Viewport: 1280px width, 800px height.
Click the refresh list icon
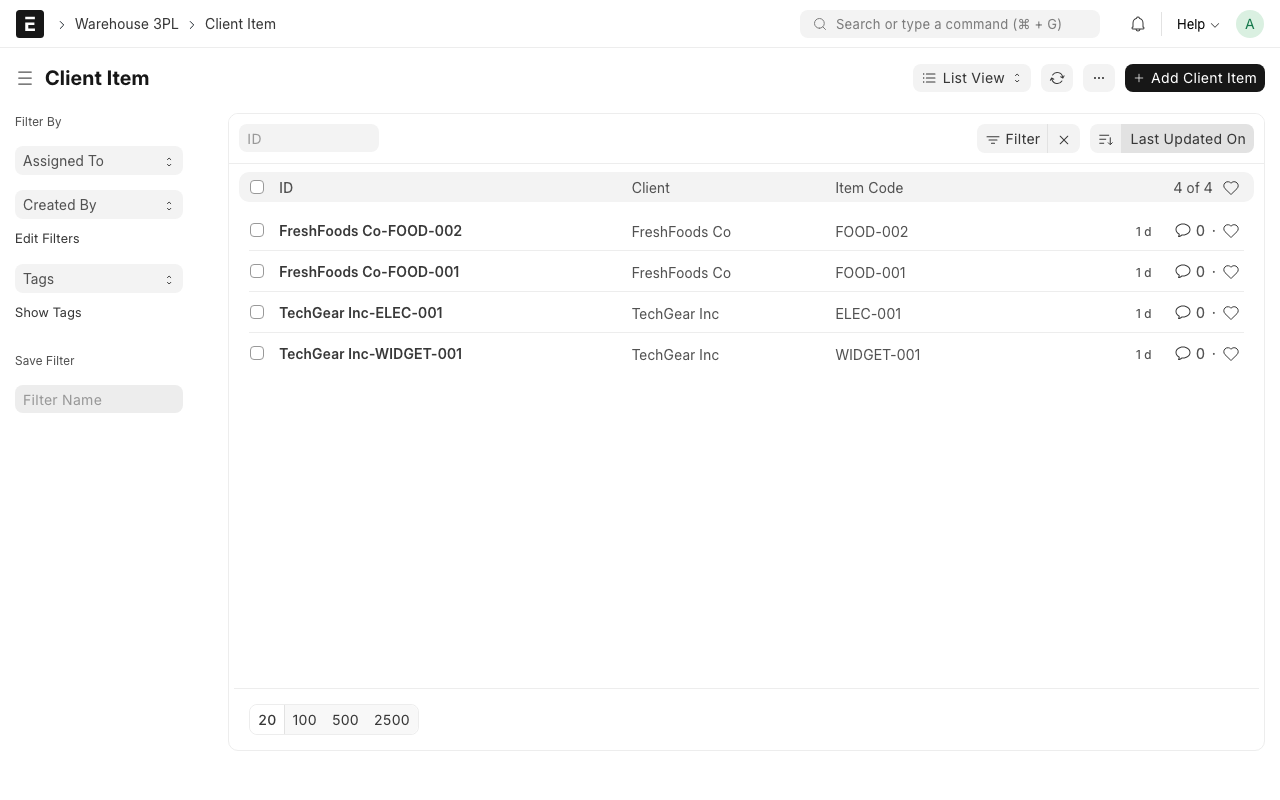click(1057, 78)
